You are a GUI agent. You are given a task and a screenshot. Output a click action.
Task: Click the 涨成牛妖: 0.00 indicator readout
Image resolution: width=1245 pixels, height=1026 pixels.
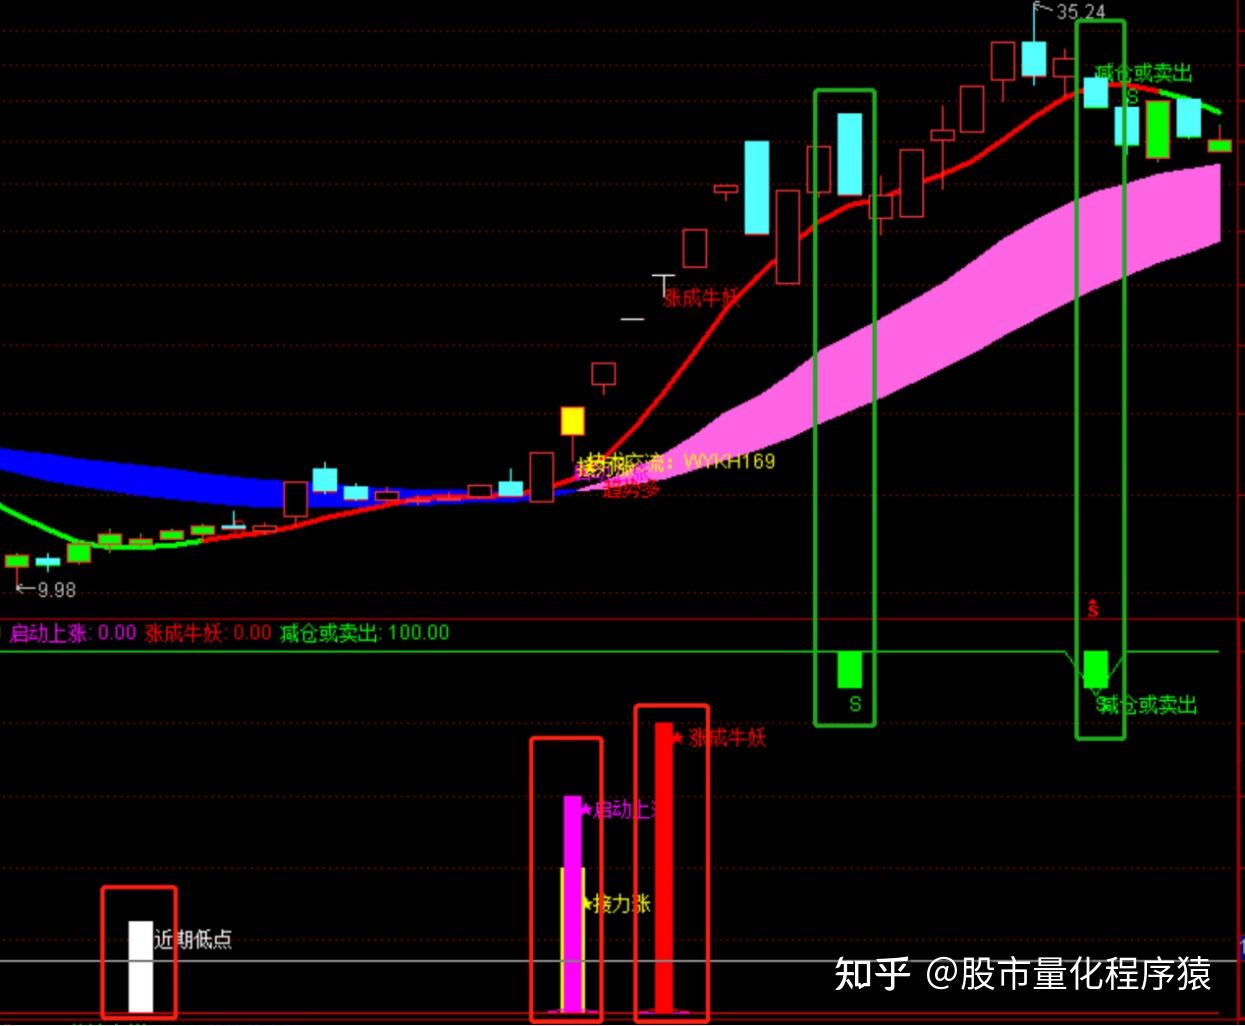[x=208, y=632]
